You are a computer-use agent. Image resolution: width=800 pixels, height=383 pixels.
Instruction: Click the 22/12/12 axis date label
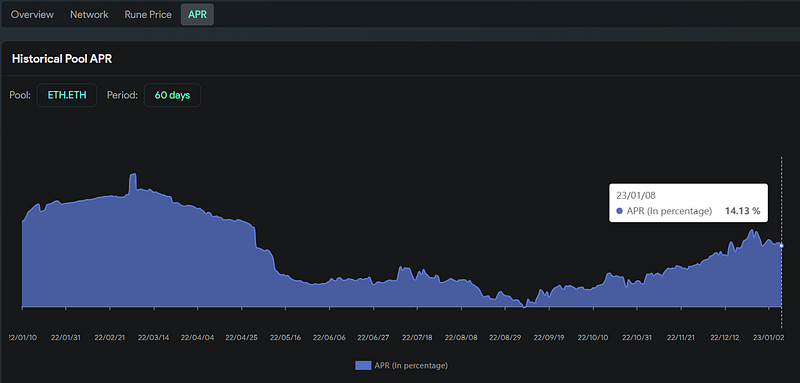coord(724,338)
